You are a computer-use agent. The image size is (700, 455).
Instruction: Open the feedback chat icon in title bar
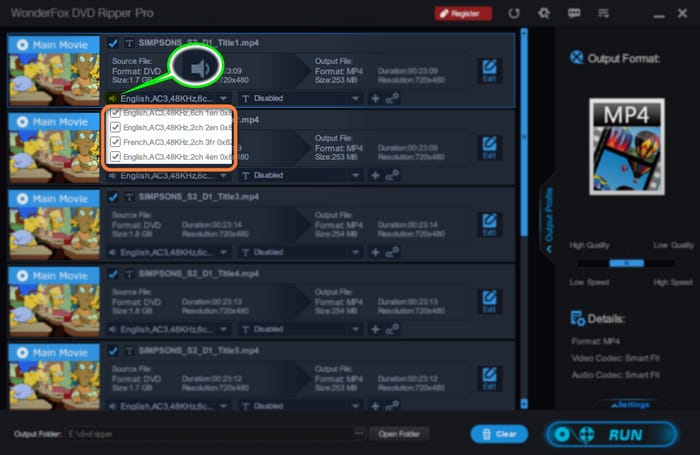(x=573, y=13)
